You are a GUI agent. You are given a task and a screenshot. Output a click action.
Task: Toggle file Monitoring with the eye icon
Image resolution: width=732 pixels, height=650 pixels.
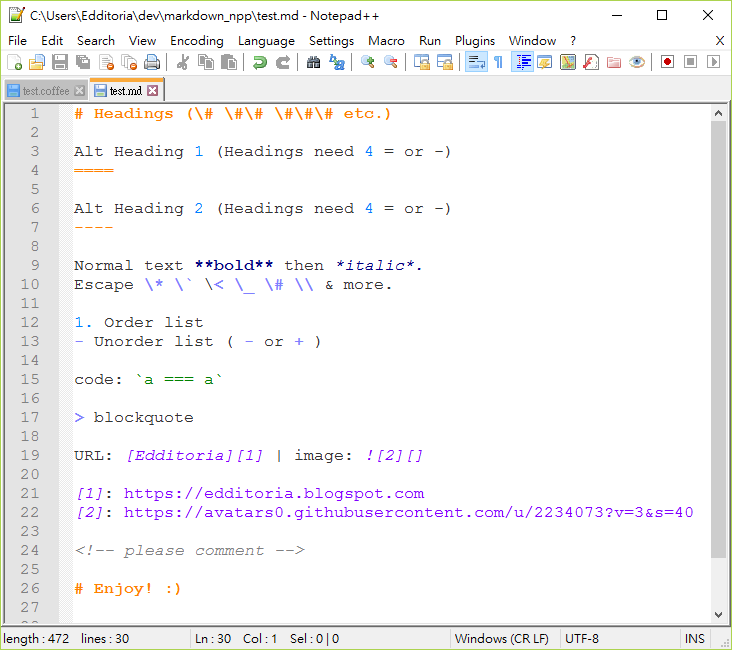pos(637,62)
